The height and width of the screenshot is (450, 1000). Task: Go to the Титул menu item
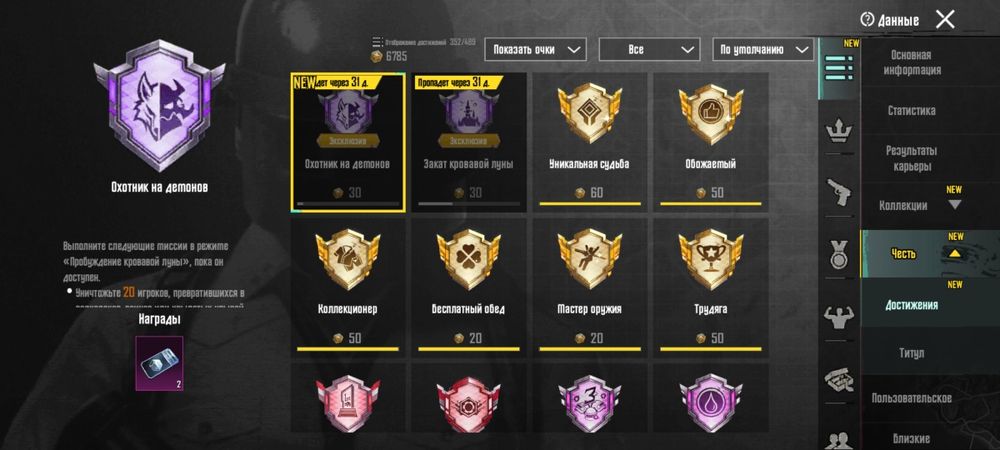911,352
